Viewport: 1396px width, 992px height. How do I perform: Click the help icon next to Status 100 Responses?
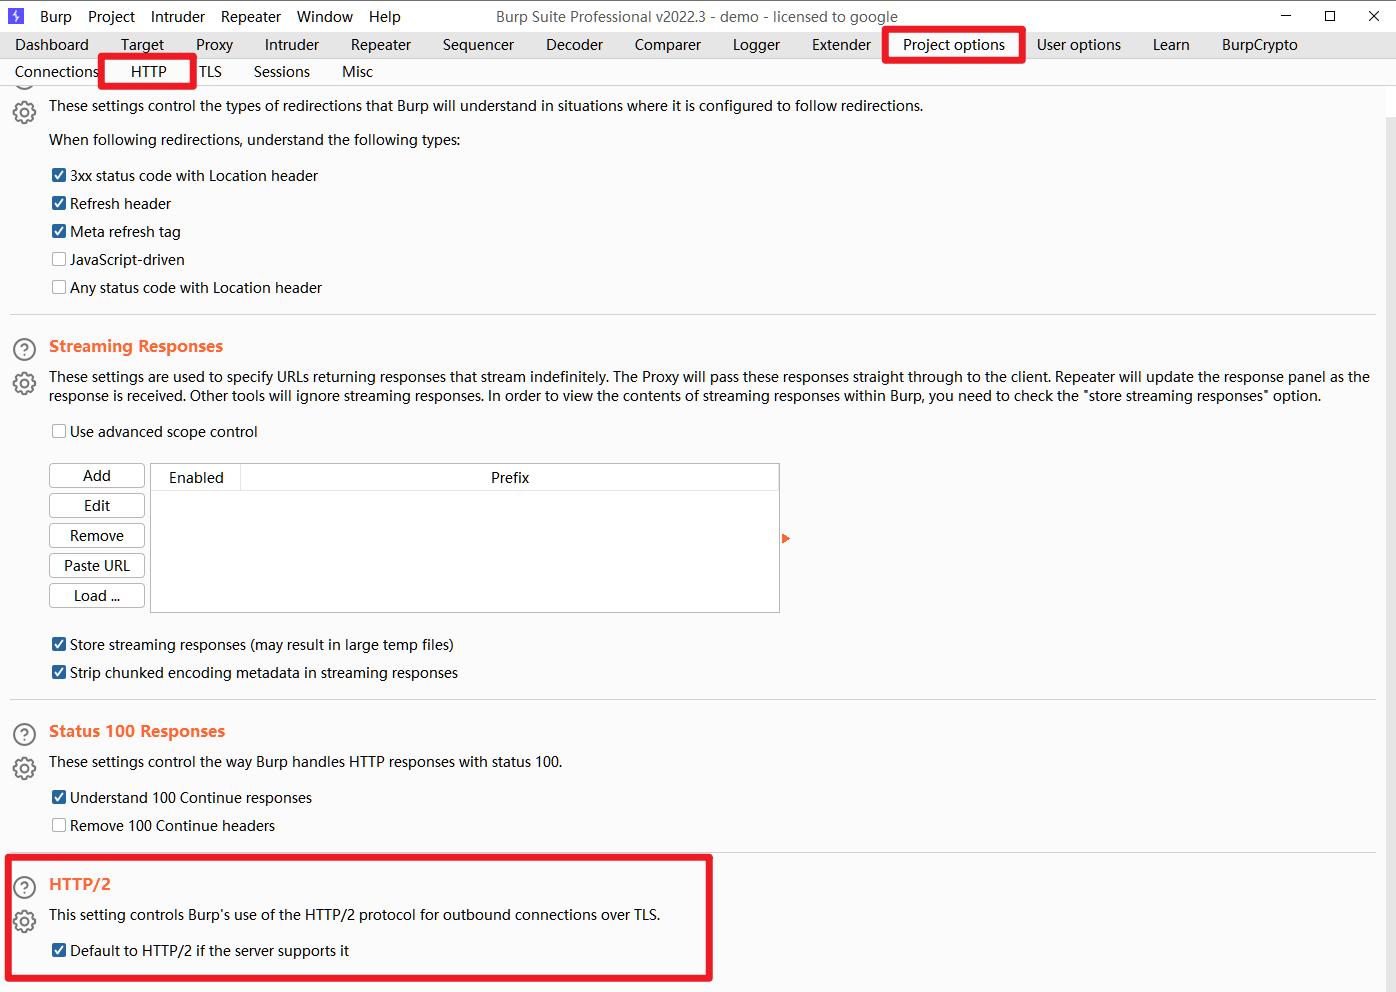[x=24, y=734]
